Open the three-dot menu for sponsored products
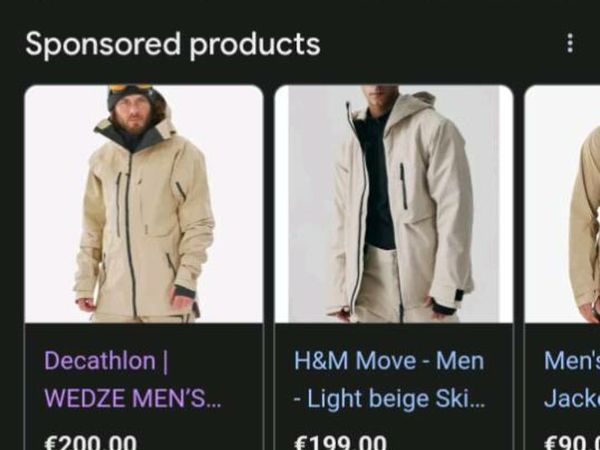The image size is (600, 450). pos(570,43)
